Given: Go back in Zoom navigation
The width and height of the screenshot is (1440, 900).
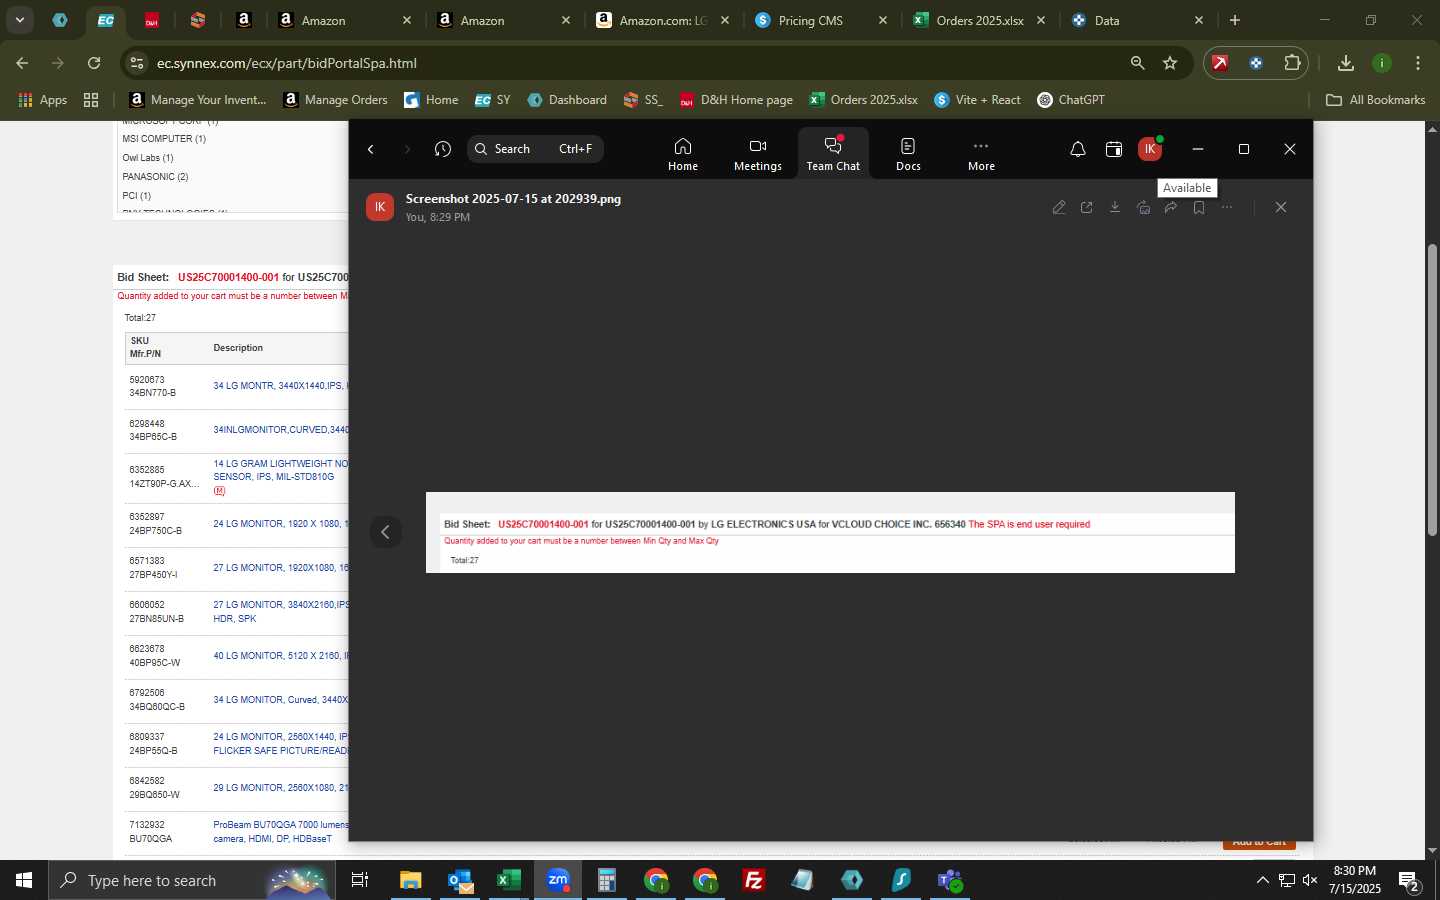Looking at the screenshot, I should pos(371,149).
